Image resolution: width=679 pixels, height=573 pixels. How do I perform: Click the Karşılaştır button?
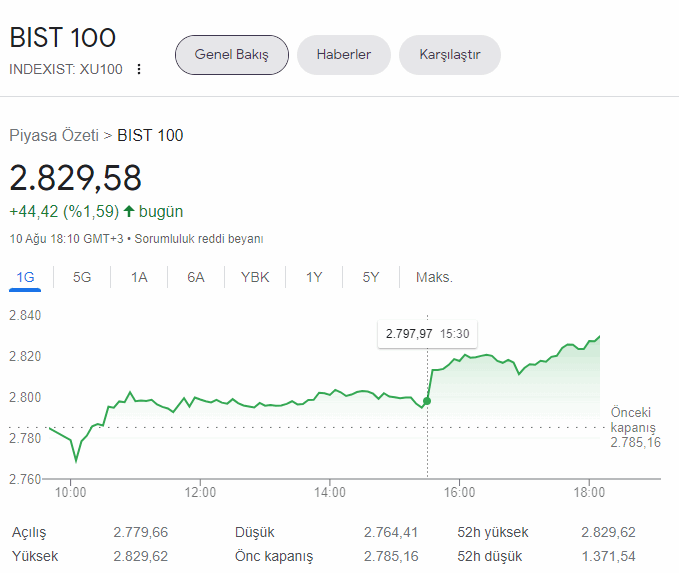point(449,55)
